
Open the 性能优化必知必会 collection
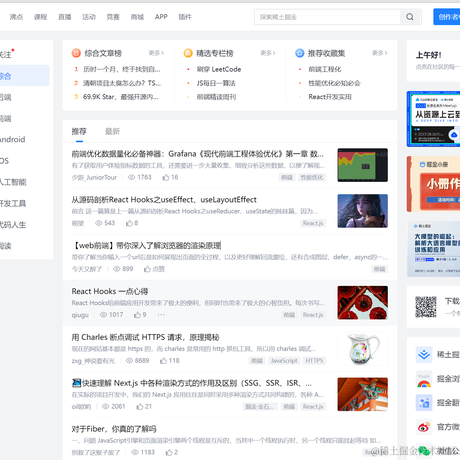(334, 83)
